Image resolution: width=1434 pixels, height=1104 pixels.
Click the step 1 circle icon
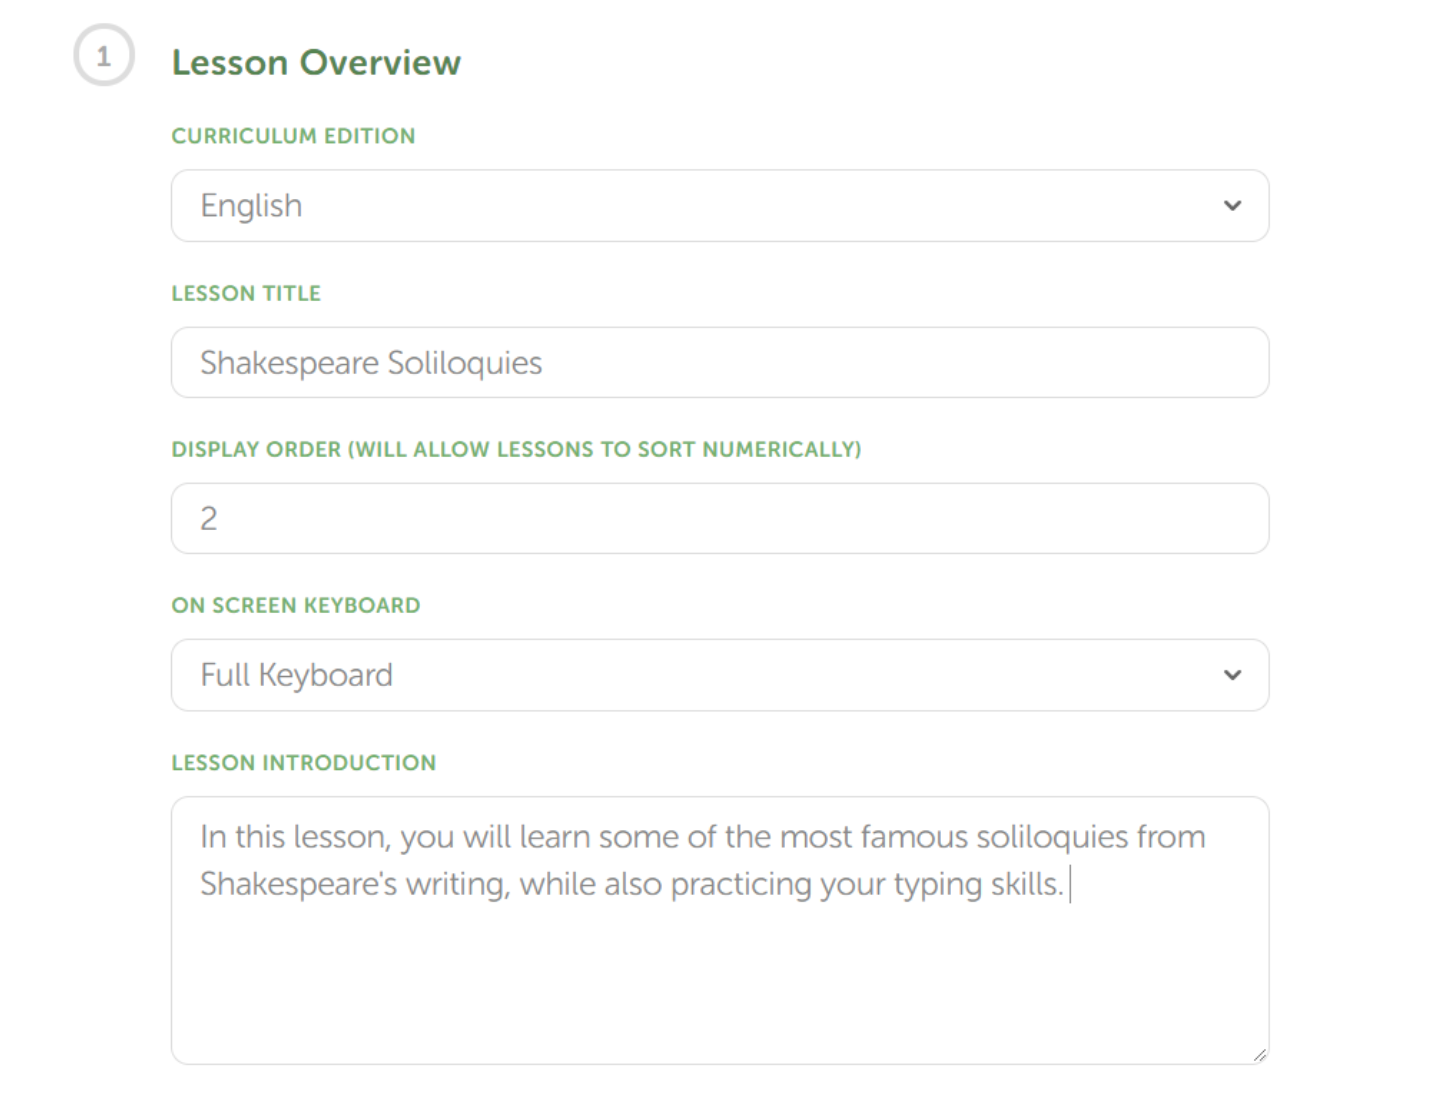(103, 56)
